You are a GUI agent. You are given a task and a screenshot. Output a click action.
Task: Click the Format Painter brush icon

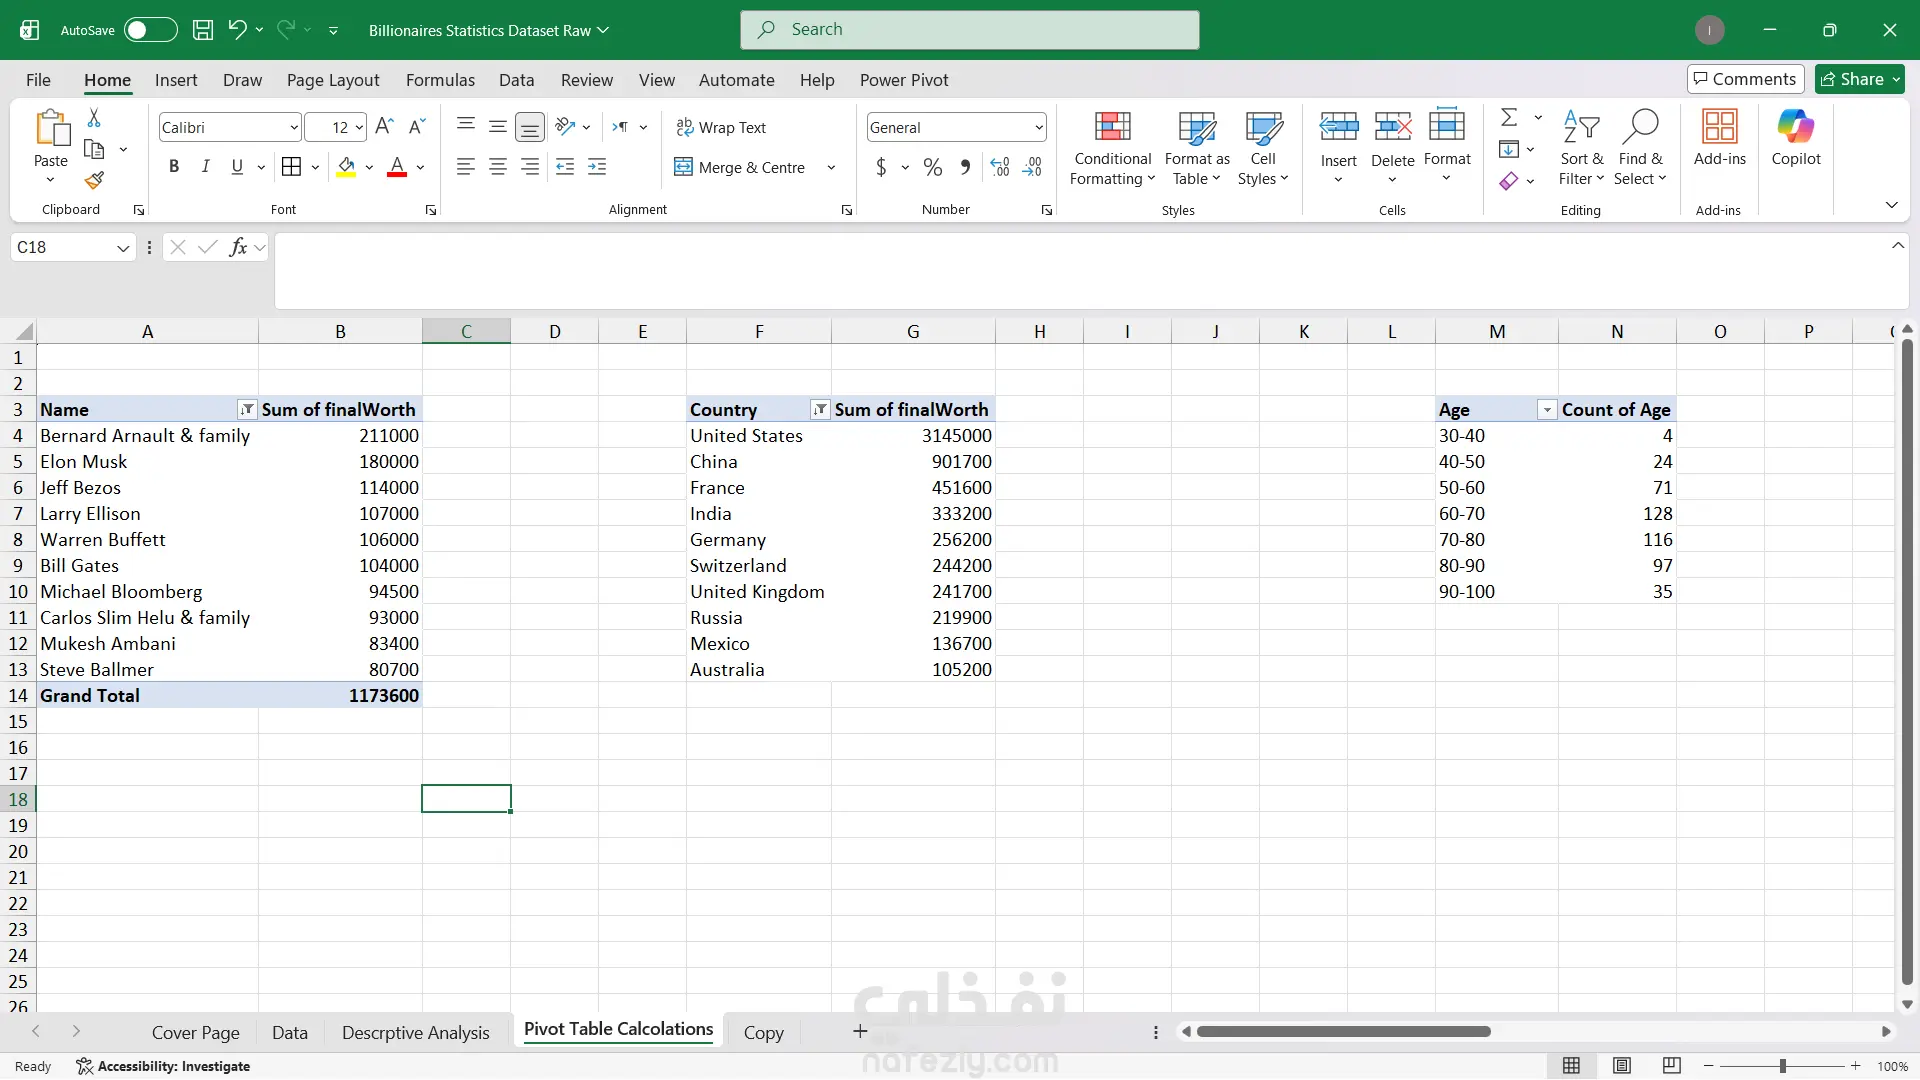click(x=94, y=181)
